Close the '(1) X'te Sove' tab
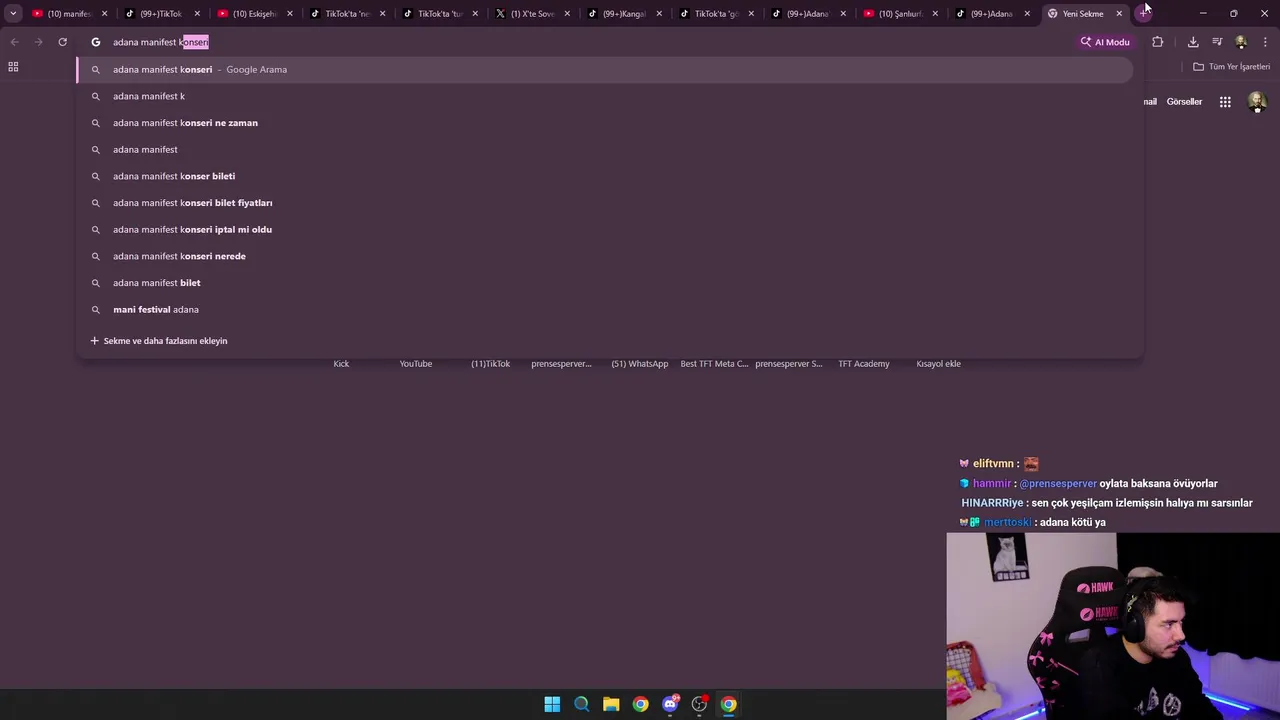This screenshot has height=720, width=1280. click(x=567, y=14)
